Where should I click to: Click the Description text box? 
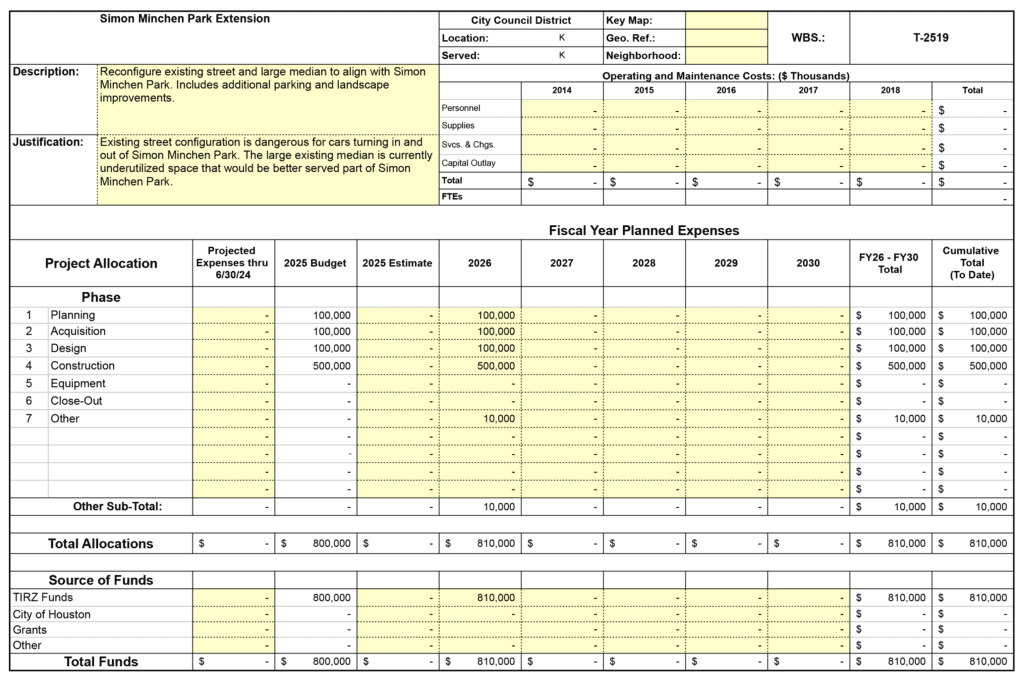(x=267, y=99)
